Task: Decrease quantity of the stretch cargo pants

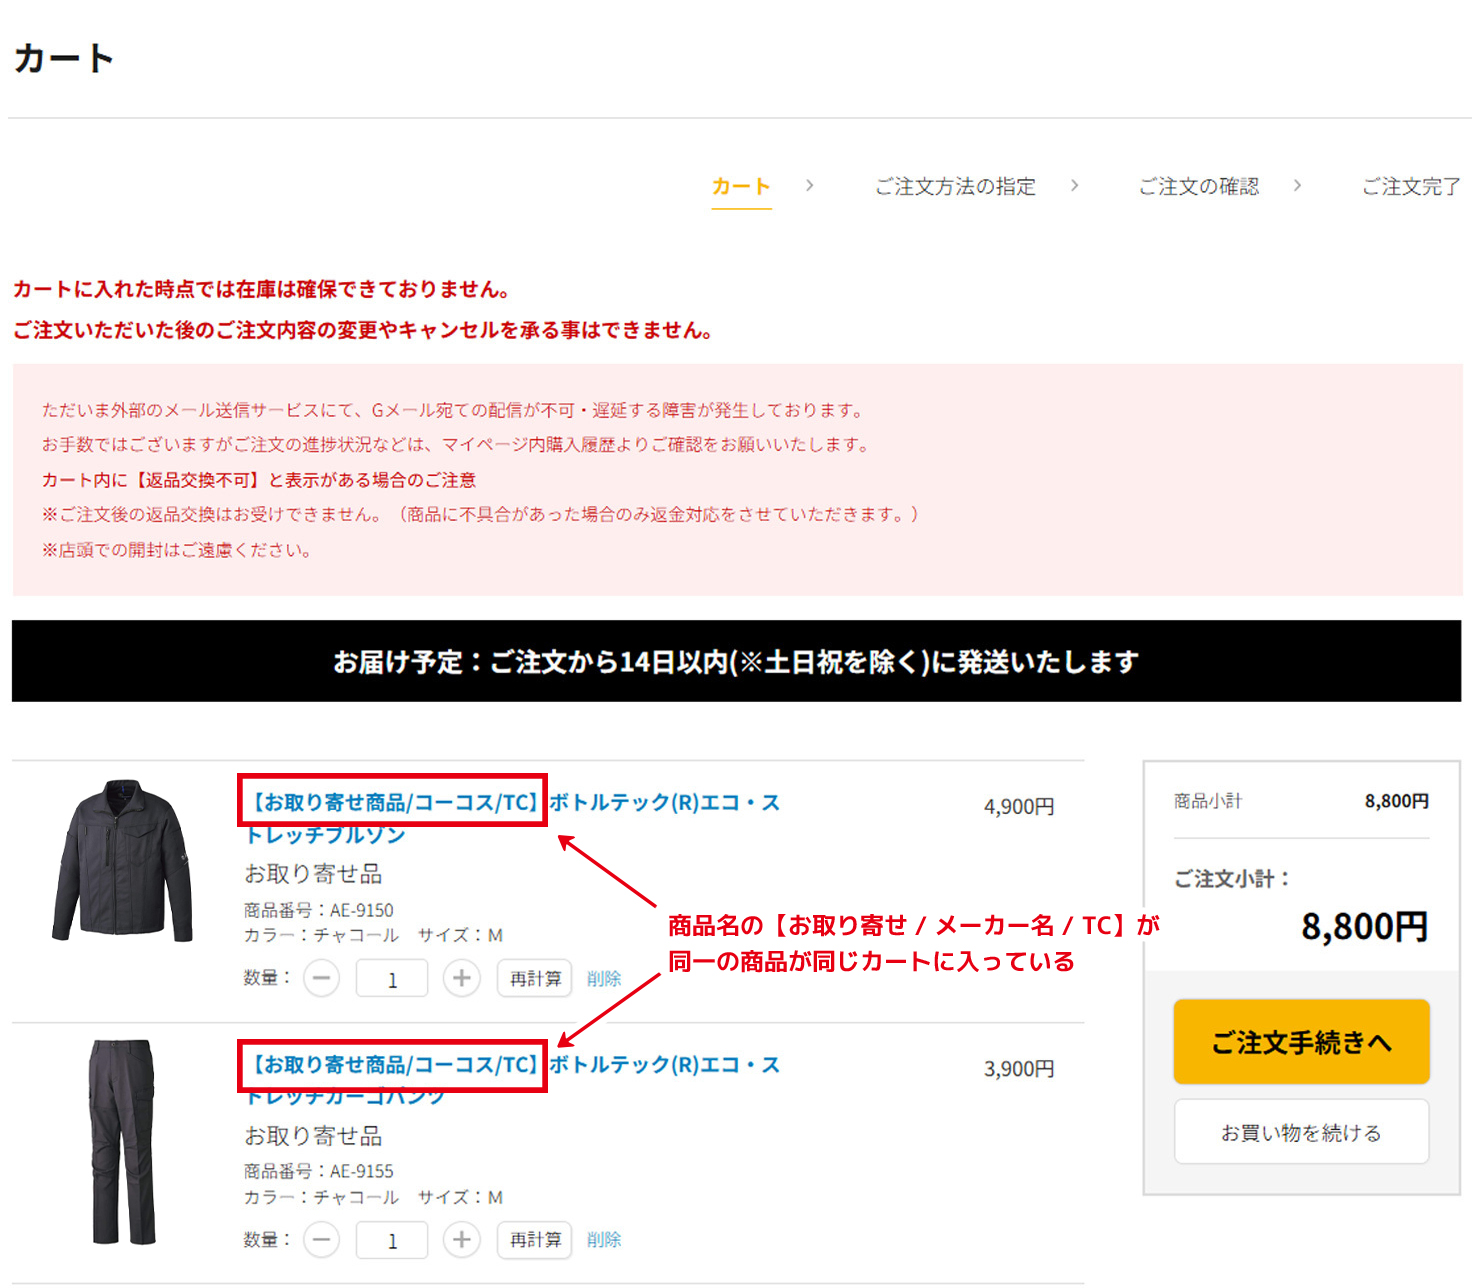Action: pos(321,1240)
